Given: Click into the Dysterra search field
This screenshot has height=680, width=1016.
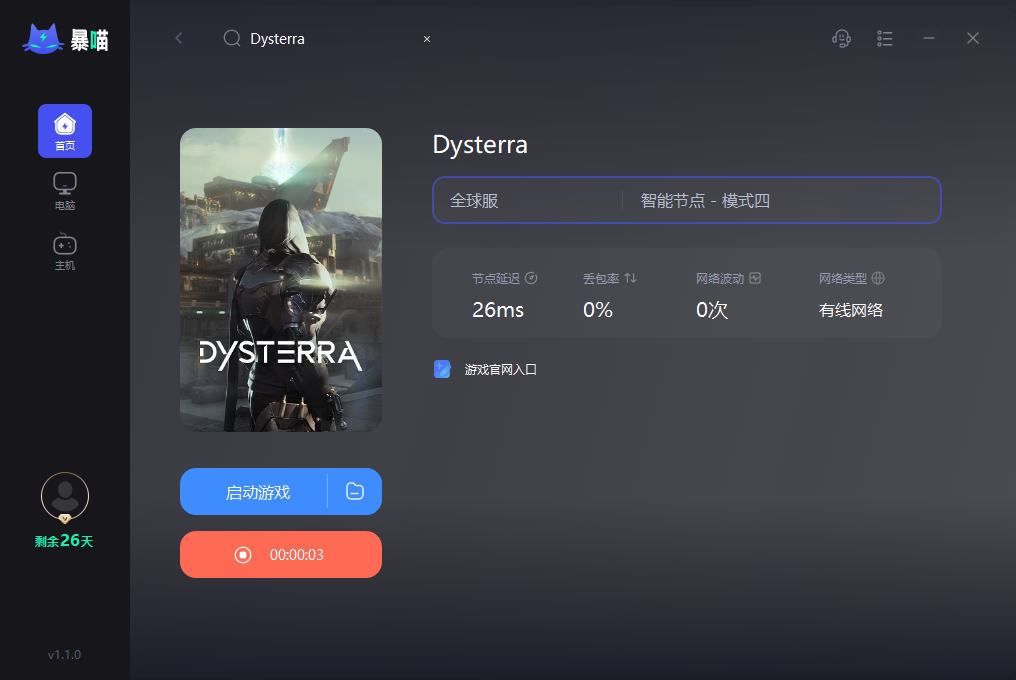Looking at the screenshot, I should click(x=324, y=39).
